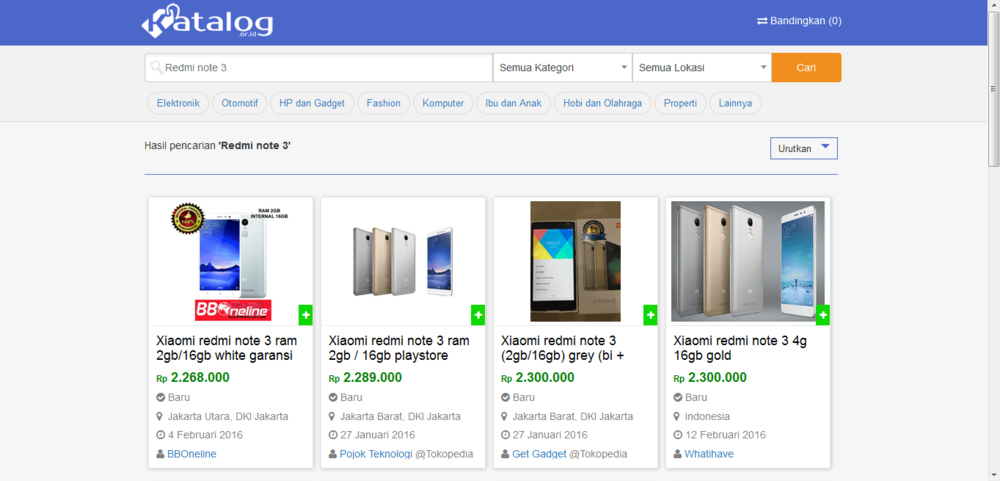Expand the Urutkan sort dropdown

coord(804,149)
